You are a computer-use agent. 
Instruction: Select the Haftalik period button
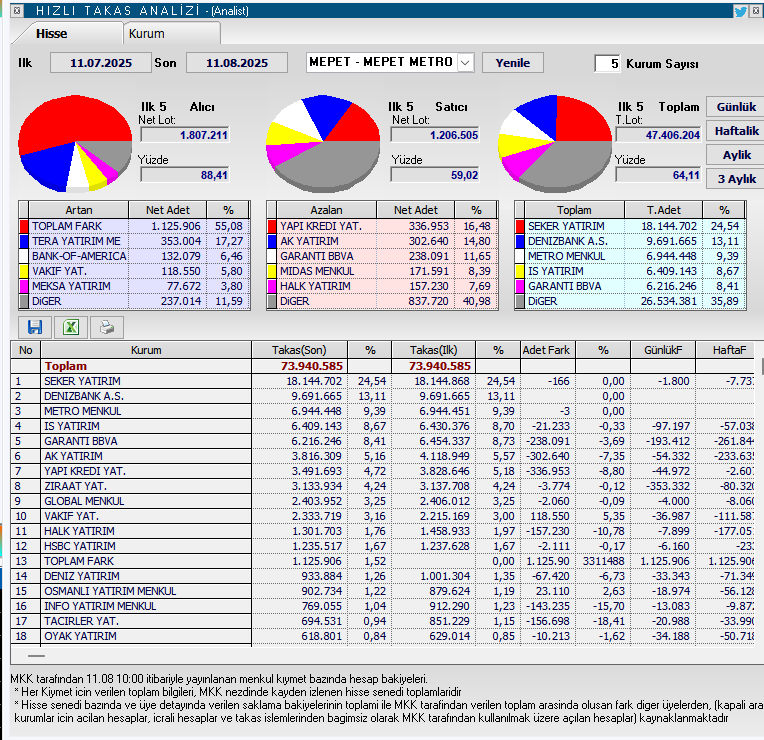[736, 131]
